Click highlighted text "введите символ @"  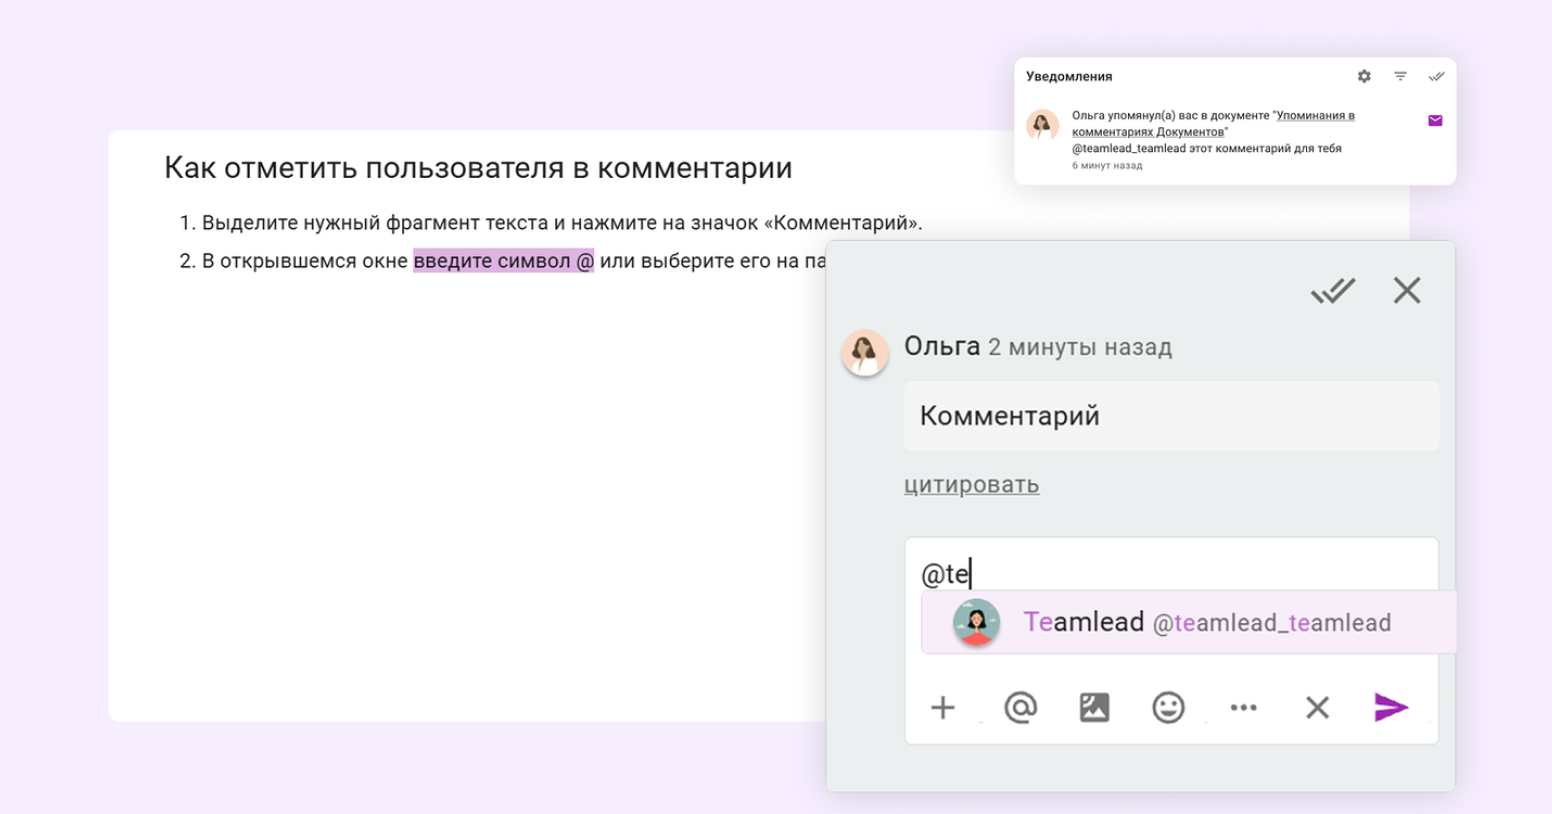coord(503,261)
